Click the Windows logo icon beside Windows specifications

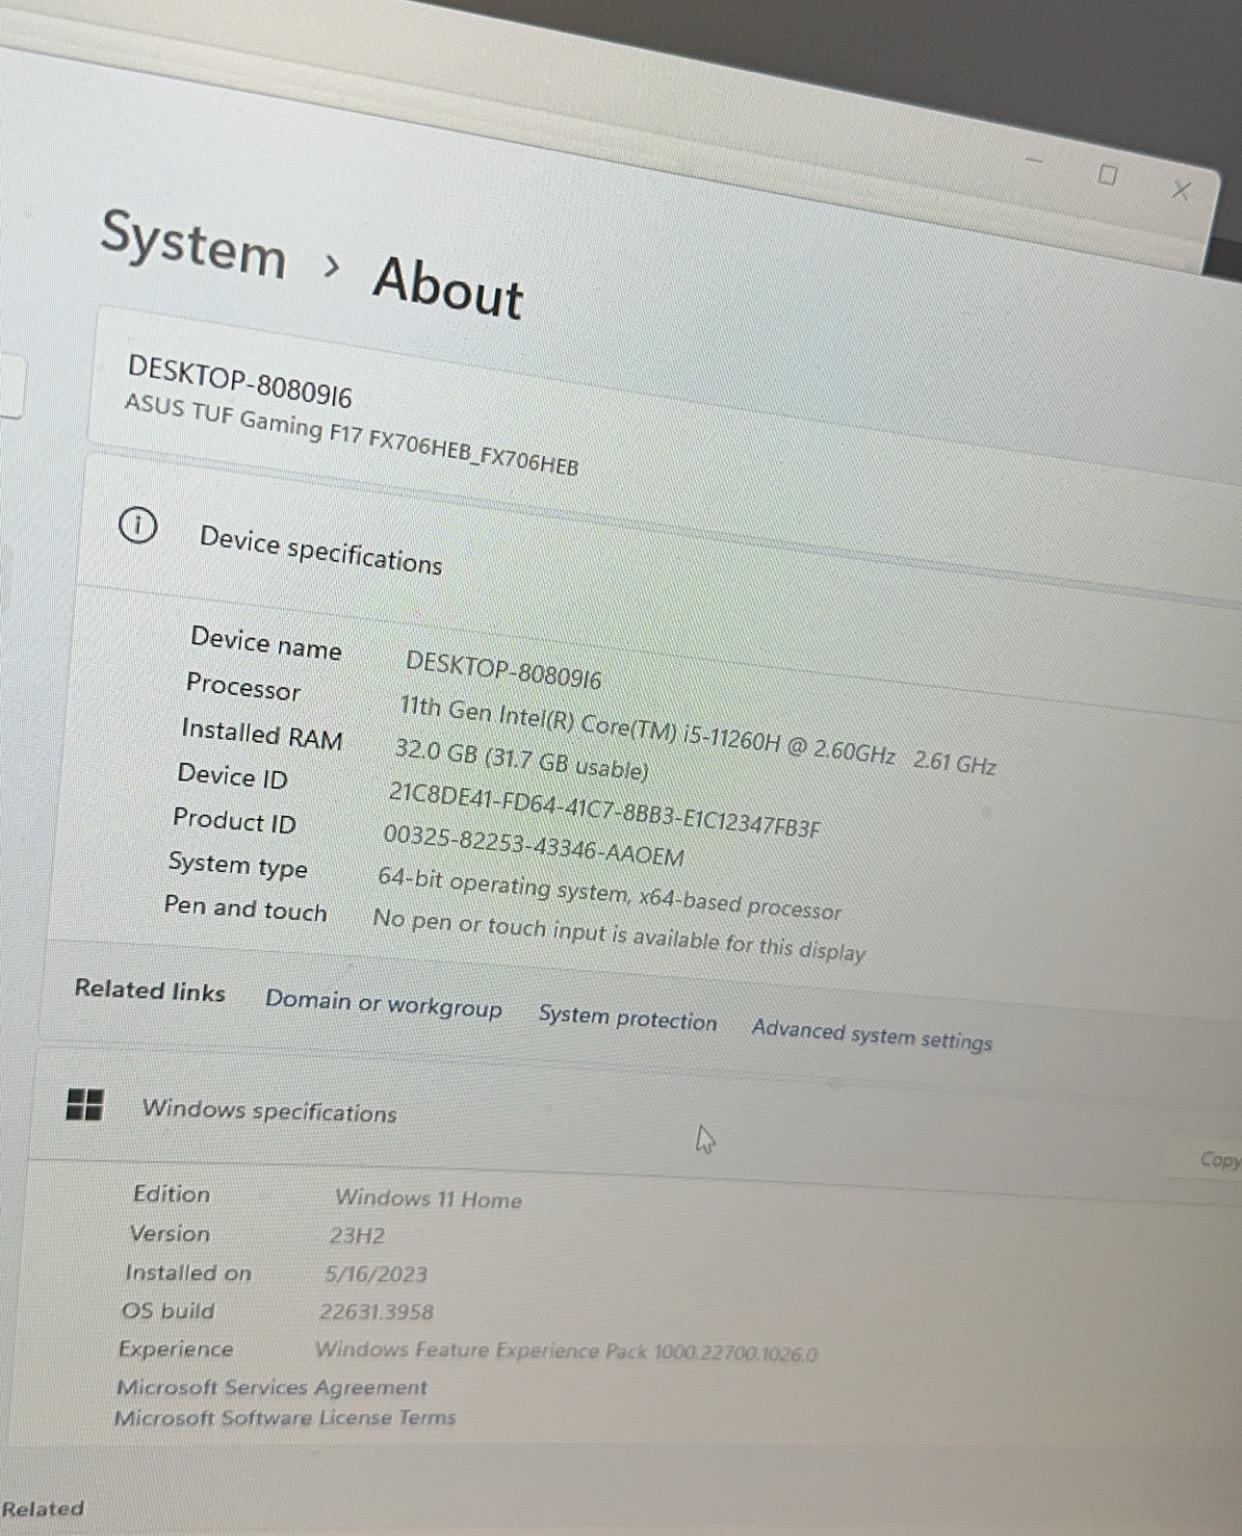click(84, 1105)
